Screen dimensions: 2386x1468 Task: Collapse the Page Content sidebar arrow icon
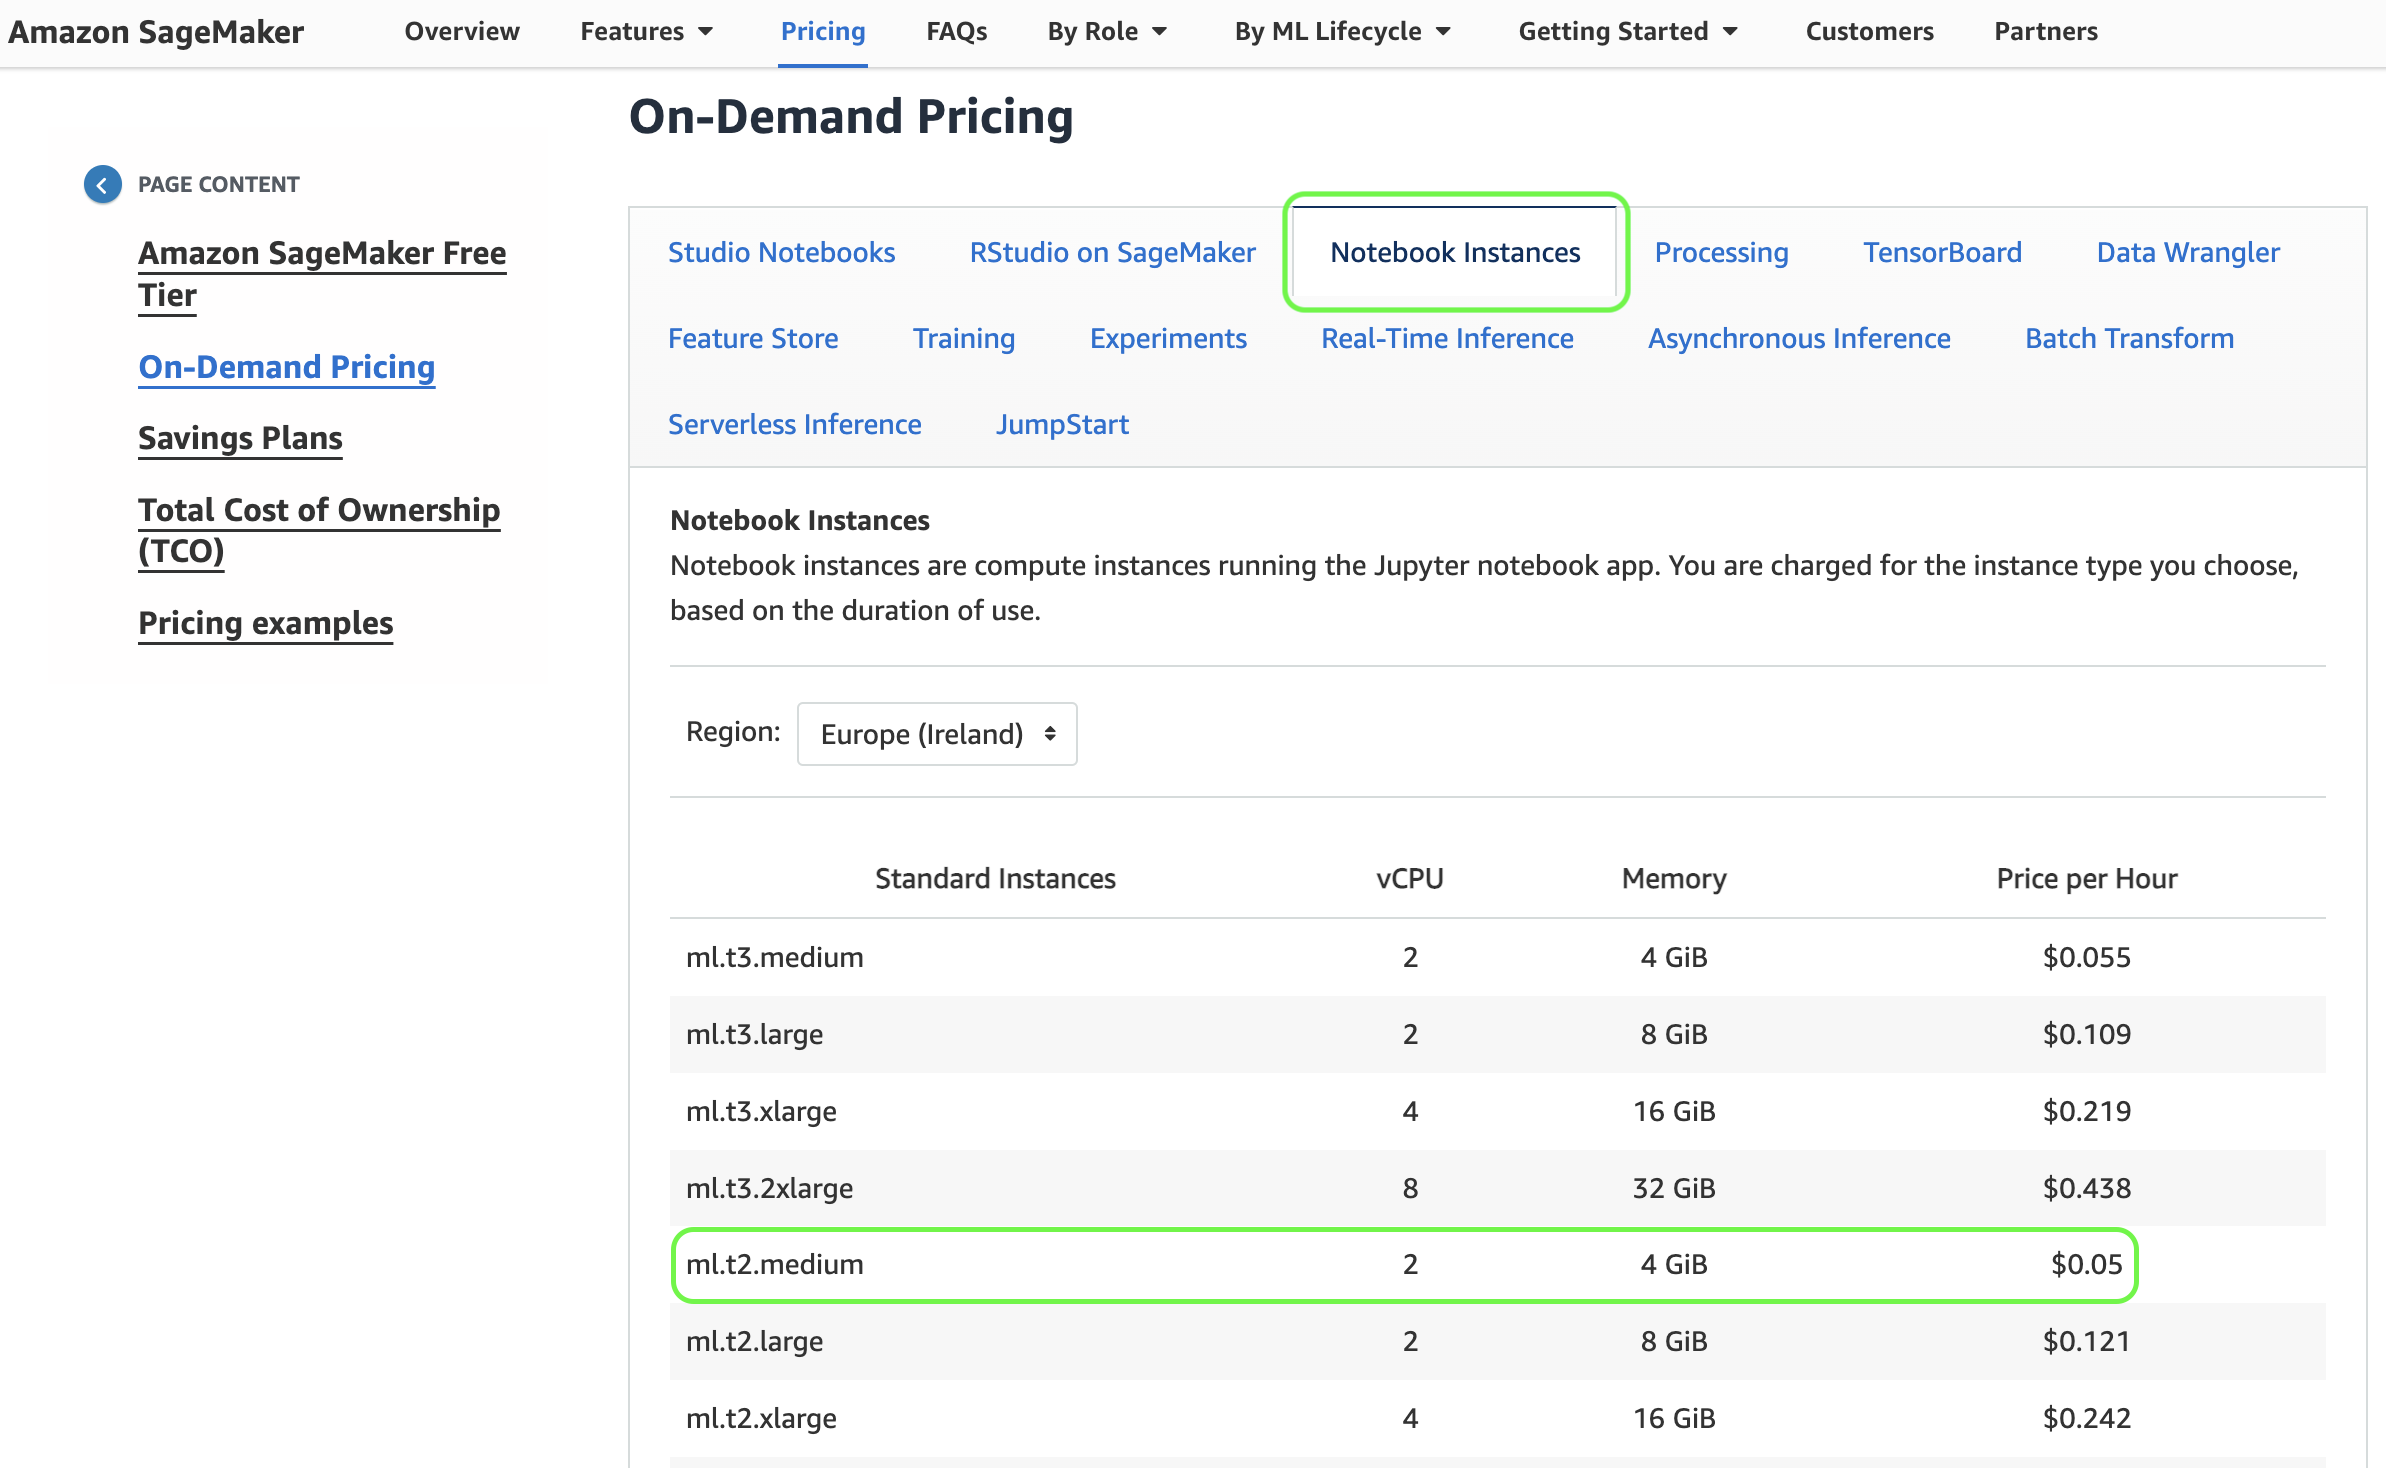(x=102, y=184)
